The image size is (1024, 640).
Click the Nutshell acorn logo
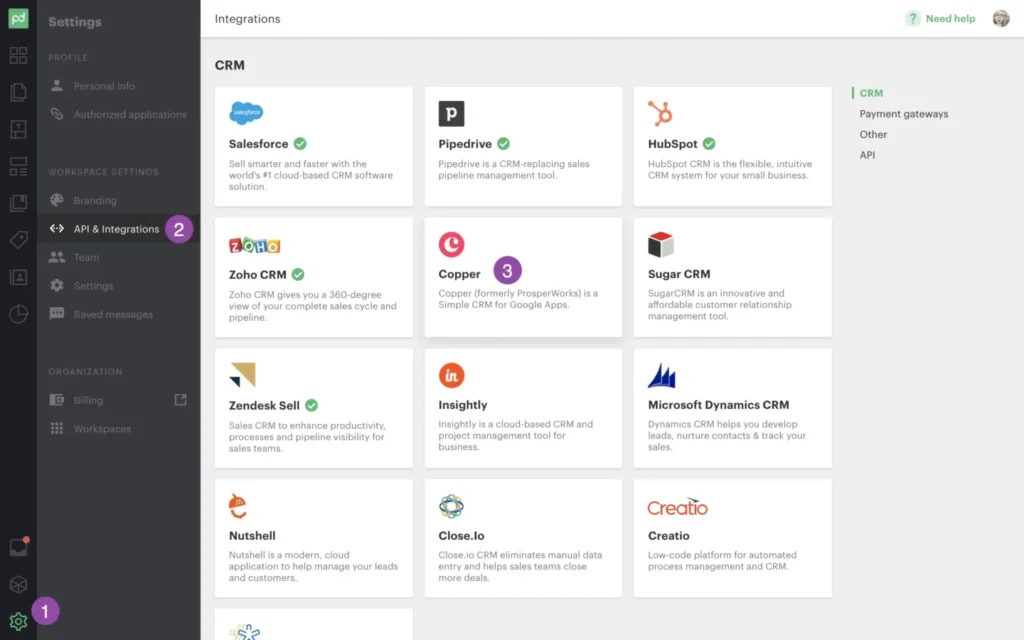coord(238,506)
